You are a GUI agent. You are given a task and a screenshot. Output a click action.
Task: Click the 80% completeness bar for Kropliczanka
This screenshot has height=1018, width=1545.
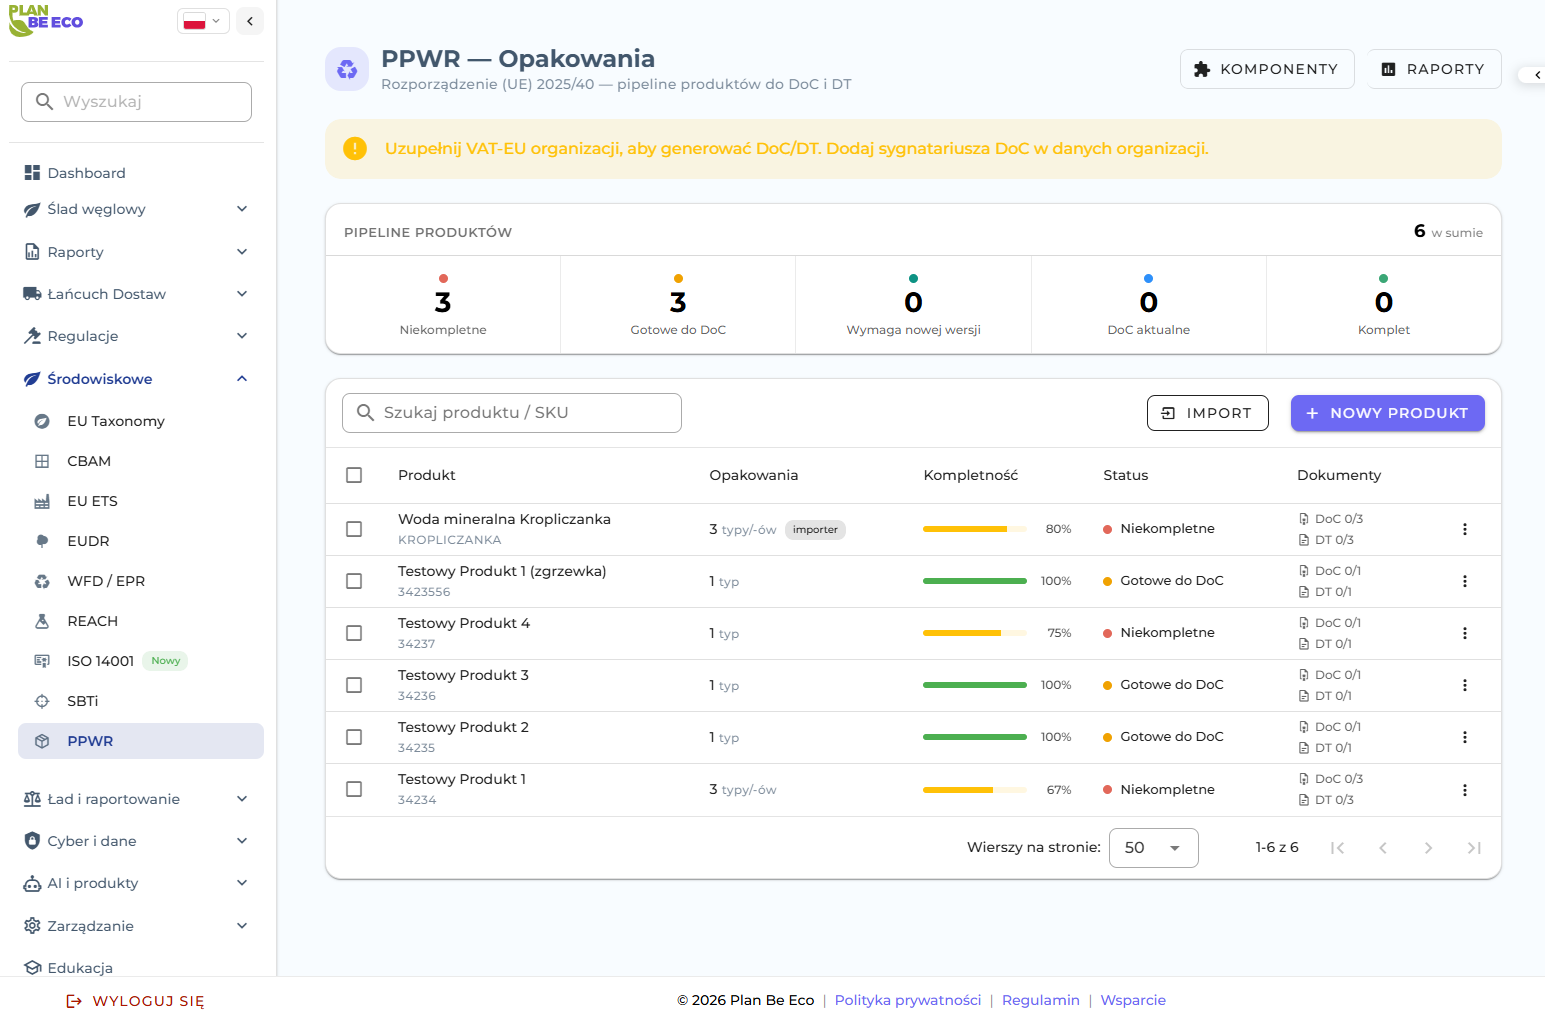point(975,529)
